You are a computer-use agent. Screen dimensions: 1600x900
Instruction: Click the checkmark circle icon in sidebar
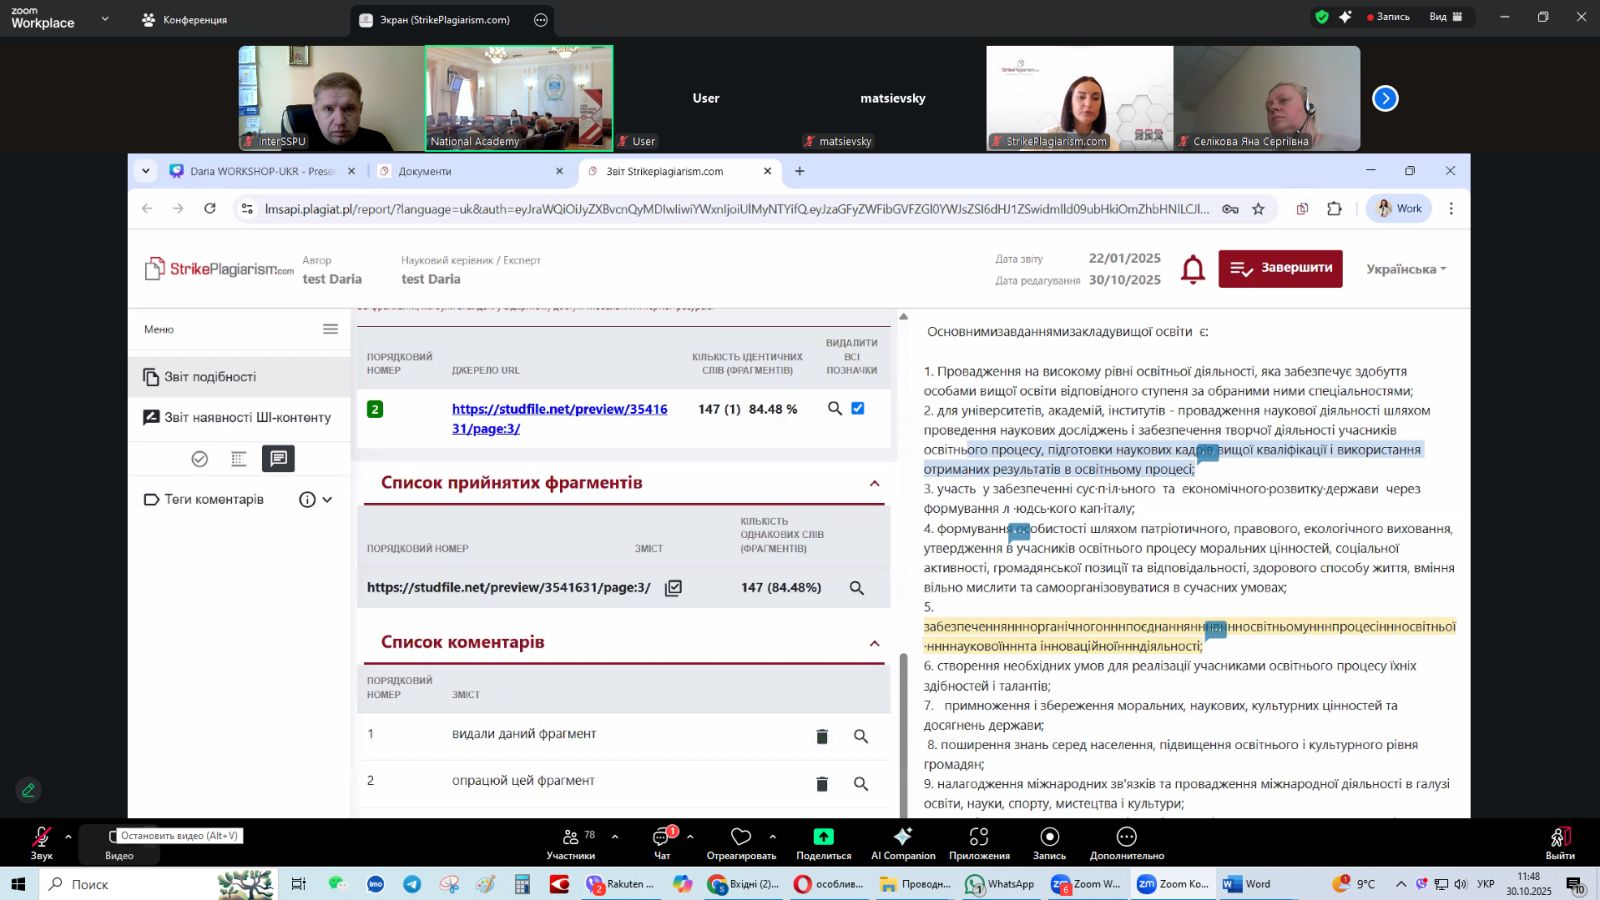(200, 459)
